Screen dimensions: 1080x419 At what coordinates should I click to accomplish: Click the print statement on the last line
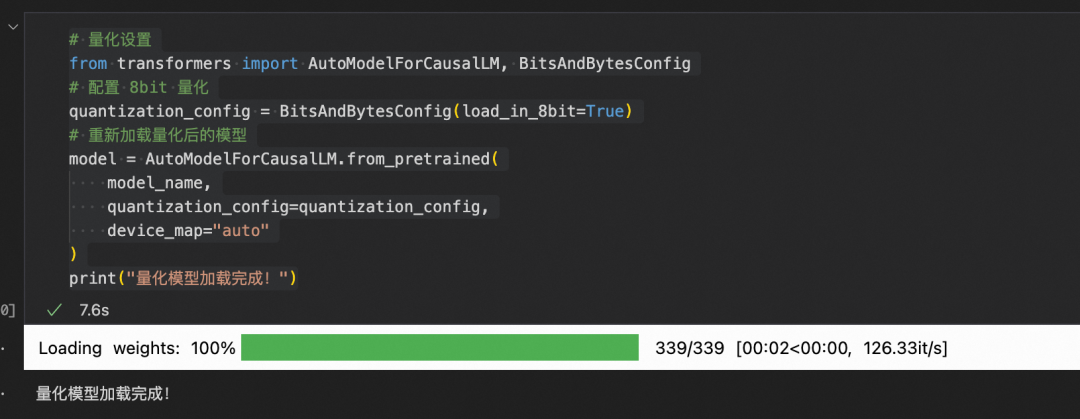click(183, 278)
